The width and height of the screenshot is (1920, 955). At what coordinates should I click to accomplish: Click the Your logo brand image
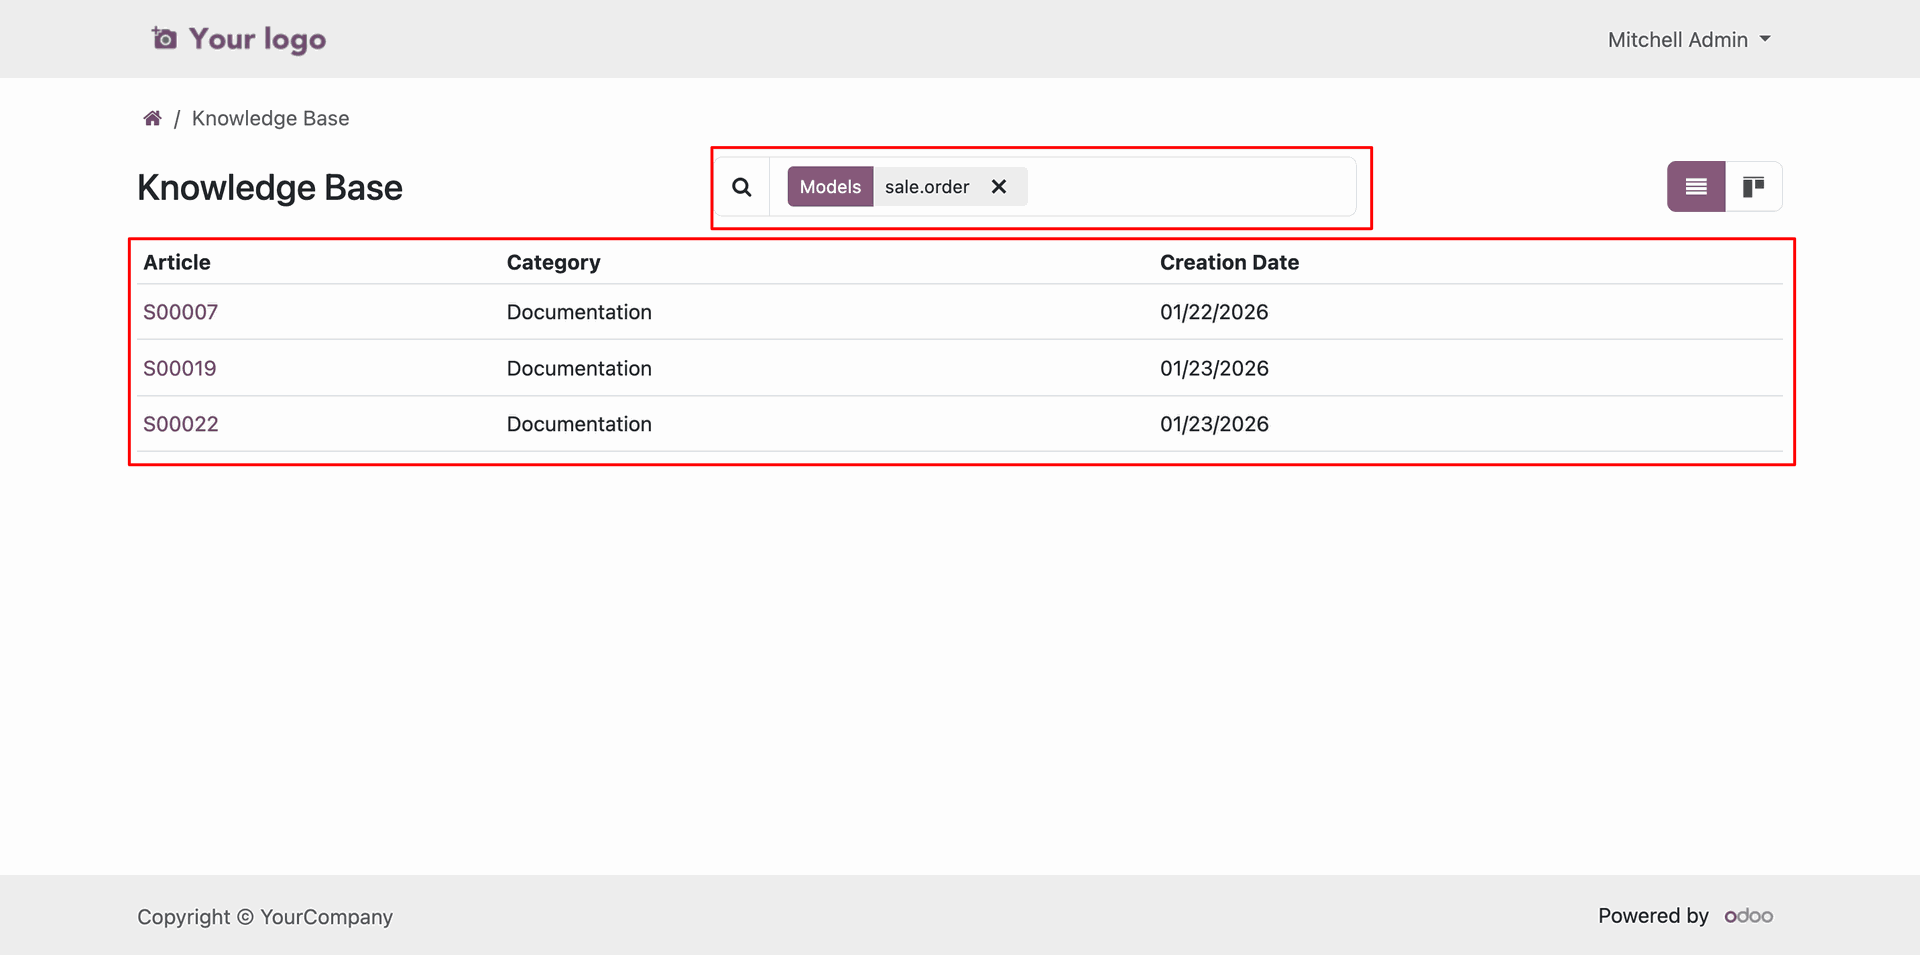coord(239,39)
